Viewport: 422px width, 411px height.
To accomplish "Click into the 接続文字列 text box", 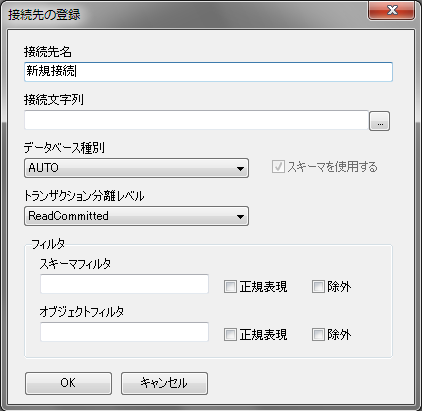I will pos(196,120).
